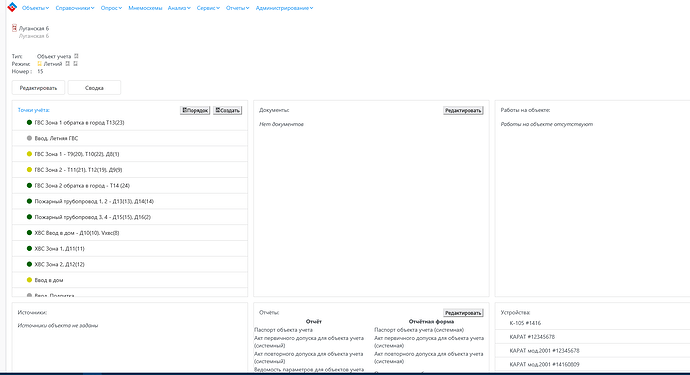The width and height of the screenshot is (690, 375).
Task: Open the Сервис menu
Action: (208, 8)
